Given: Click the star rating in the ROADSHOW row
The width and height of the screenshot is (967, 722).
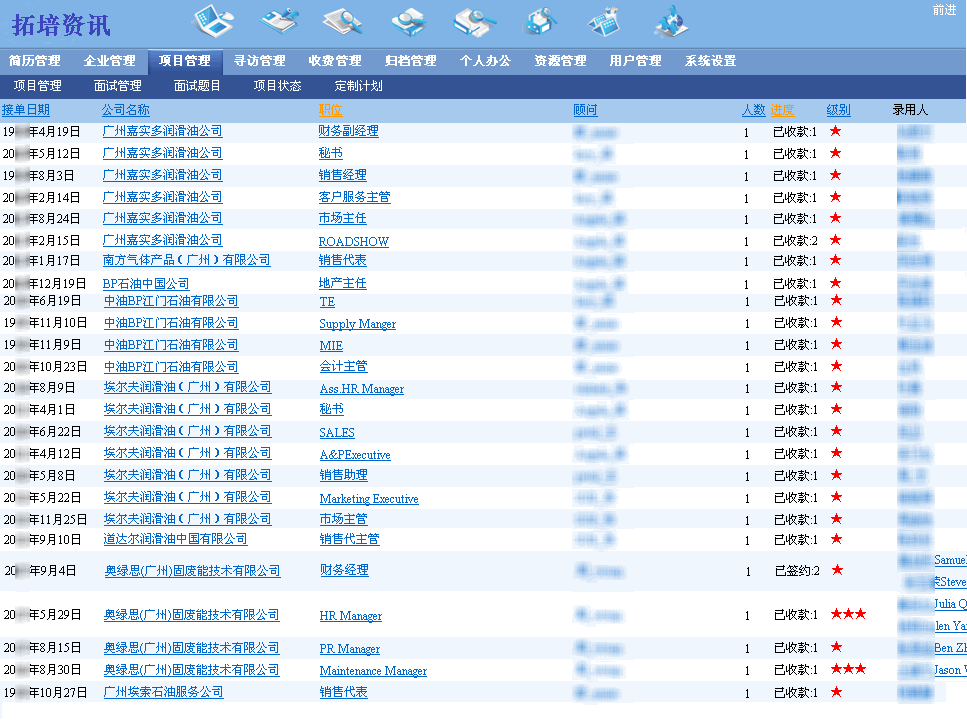Looking at the screenshot, I should point(836,240).
